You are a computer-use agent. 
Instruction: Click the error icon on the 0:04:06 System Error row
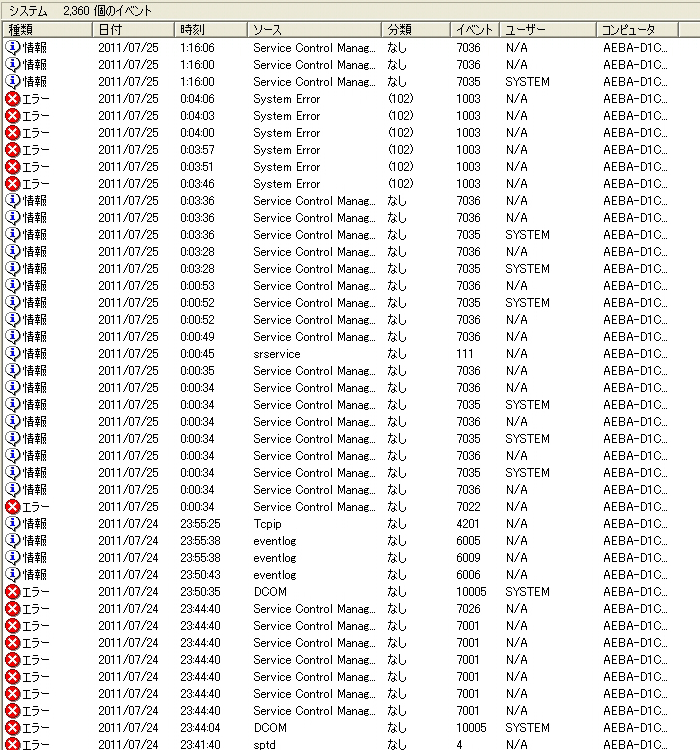(13, 99)
